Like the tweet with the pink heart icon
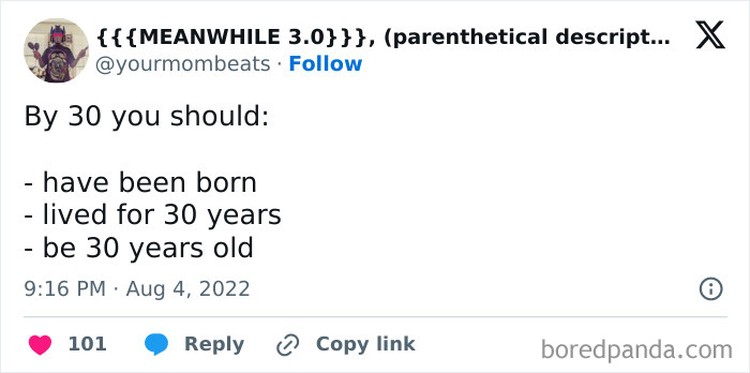Image resolution: width=750 pixels, height=373 pixels. [x=40, y=345]
